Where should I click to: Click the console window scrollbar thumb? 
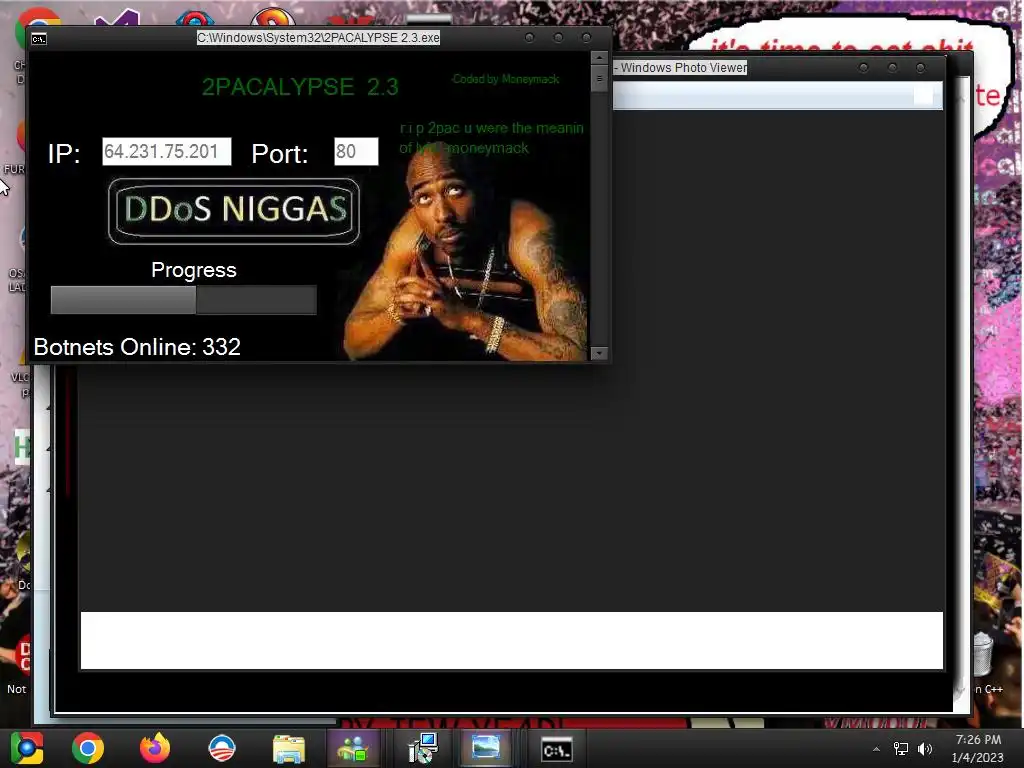point(599,78)
